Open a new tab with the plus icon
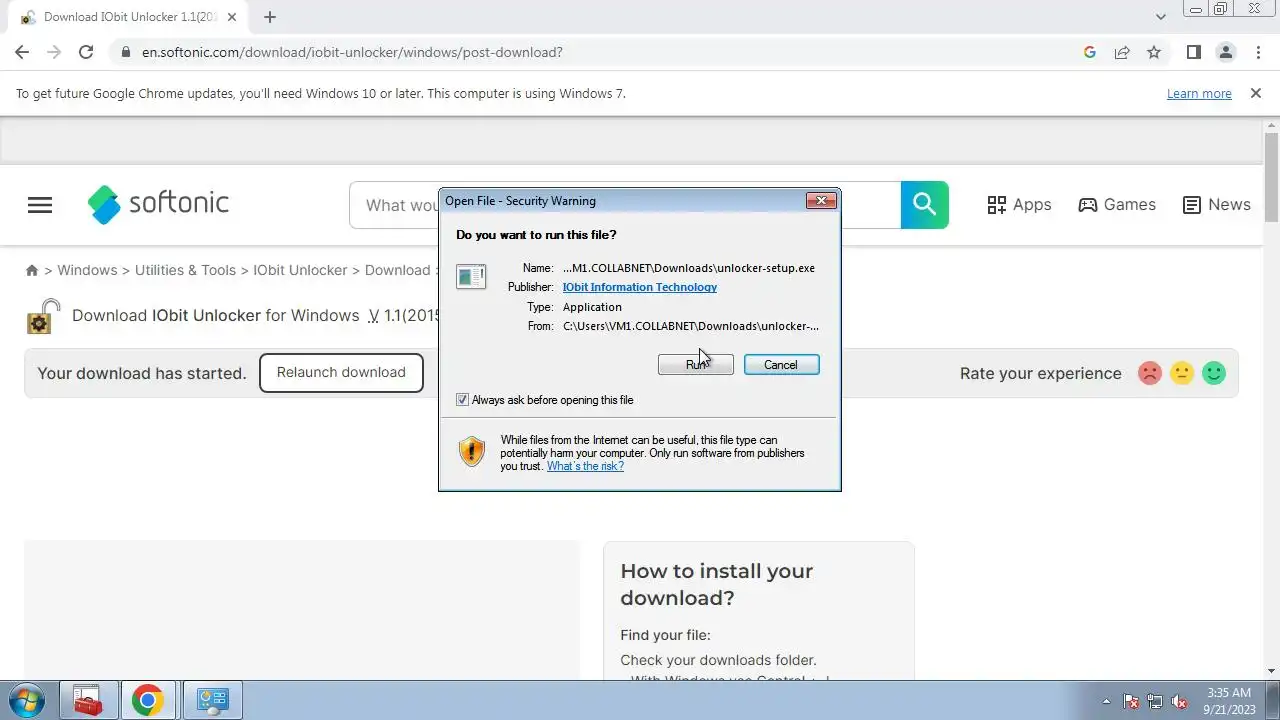The width and height of the screenshot is (1280, 720). coord(270,17)
